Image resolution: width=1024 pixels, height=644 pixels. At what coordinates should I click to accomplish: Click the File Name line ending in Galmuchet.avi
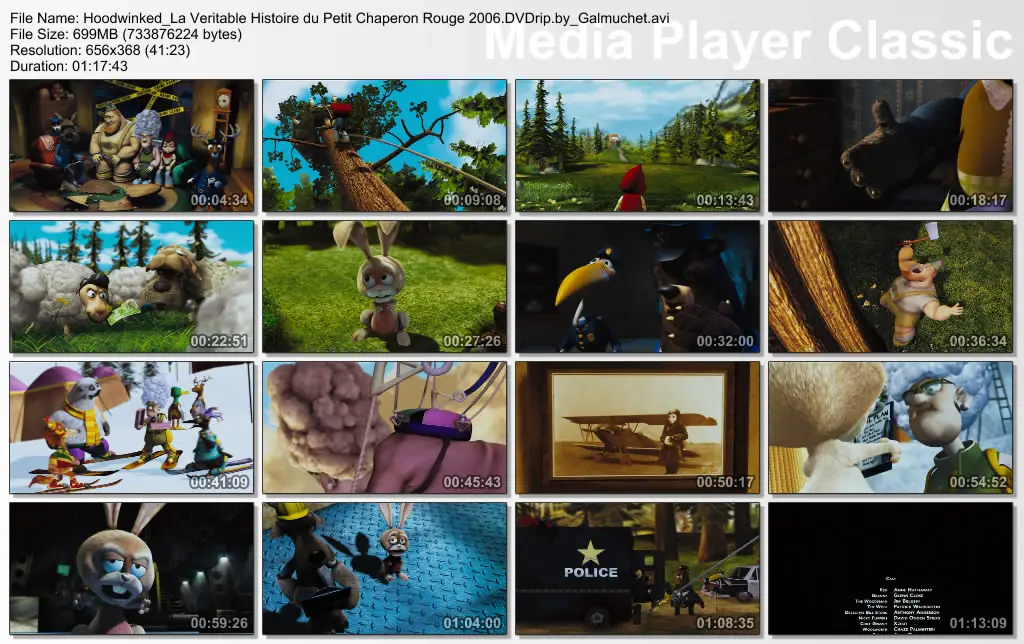[340, 18]
